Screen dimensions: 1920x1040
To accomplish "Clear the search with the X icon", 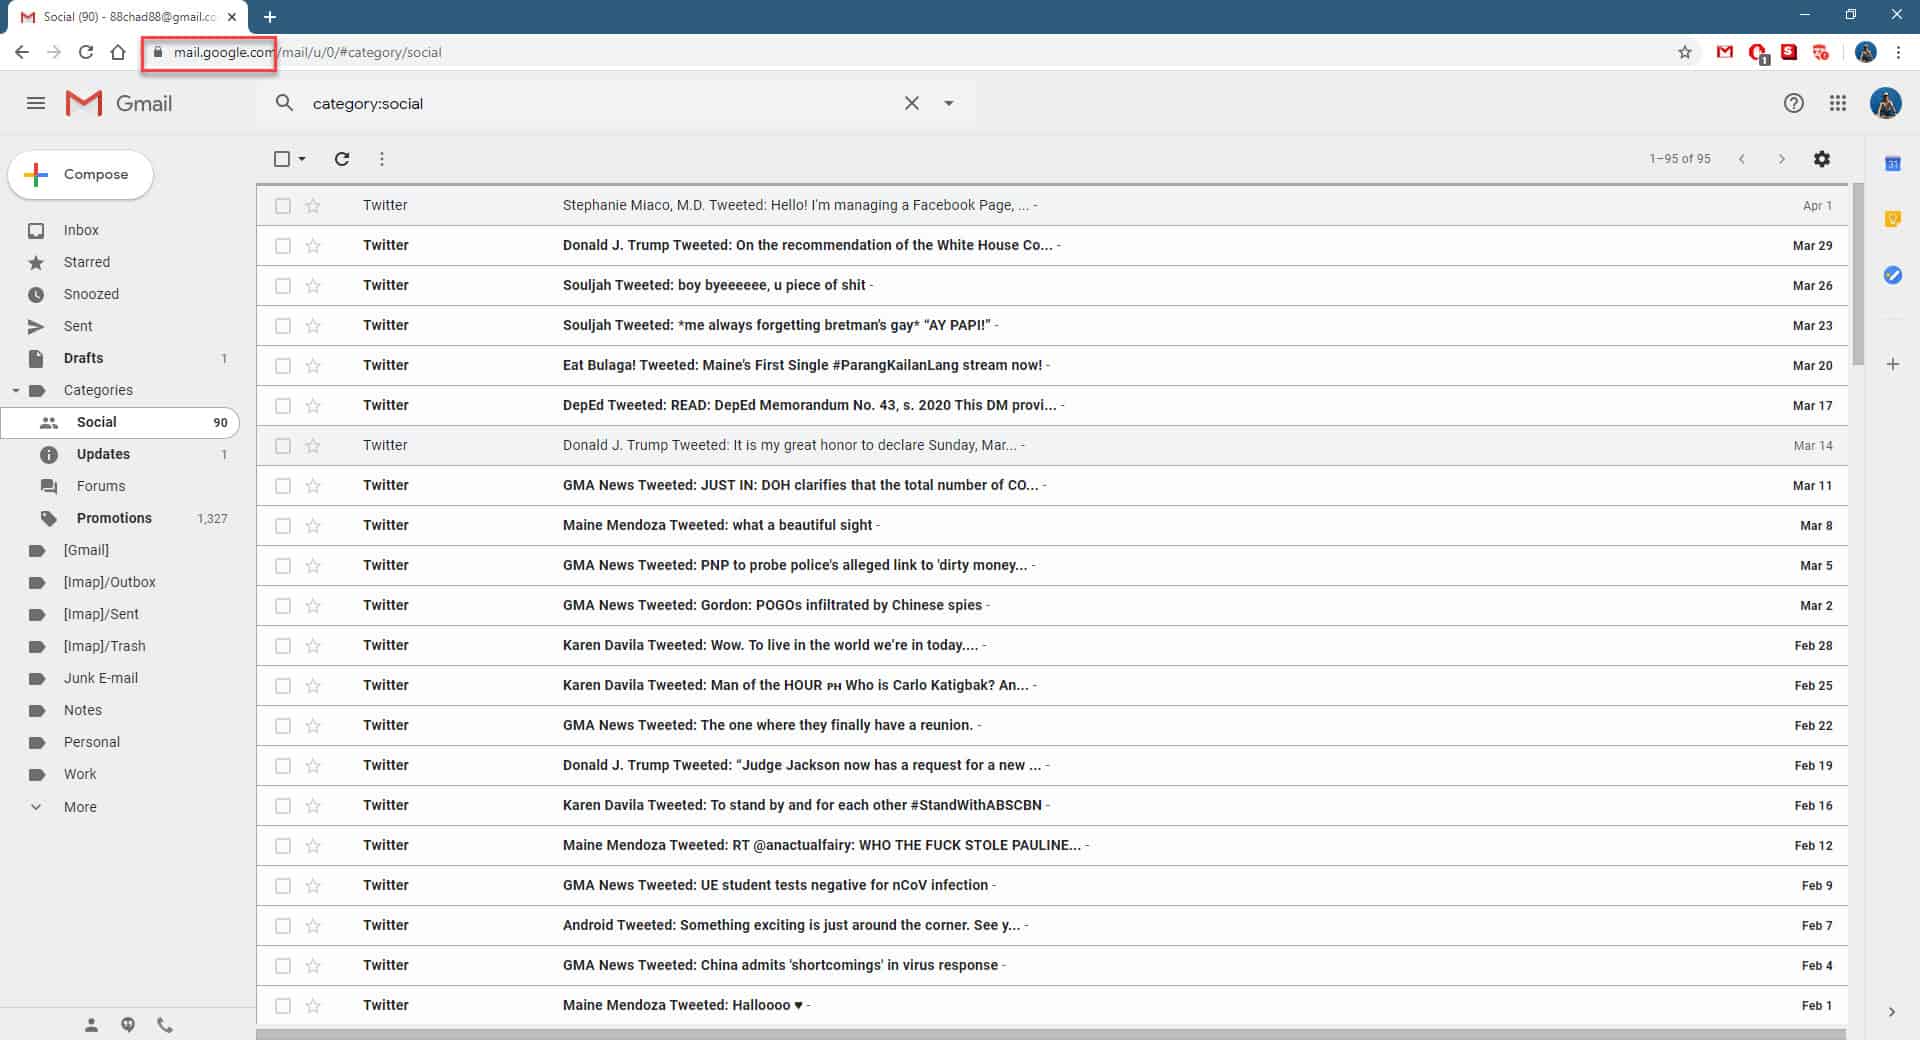I will tap(911, 103).
